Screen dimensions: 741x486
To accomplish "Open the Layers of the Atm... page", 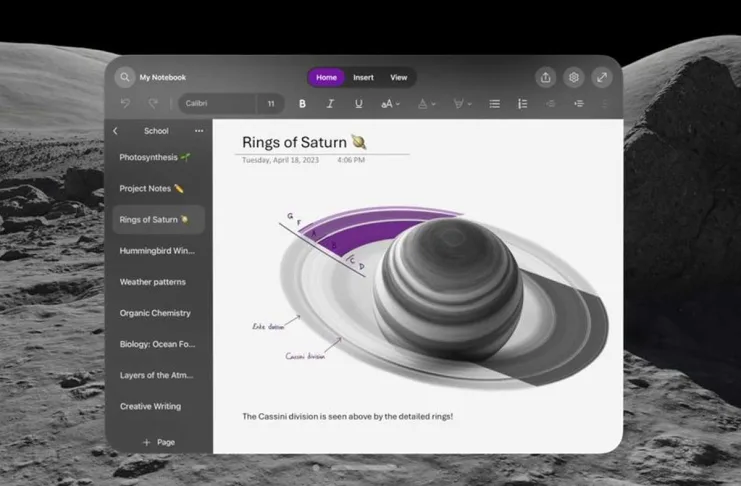I will click(x=159, y=375).
